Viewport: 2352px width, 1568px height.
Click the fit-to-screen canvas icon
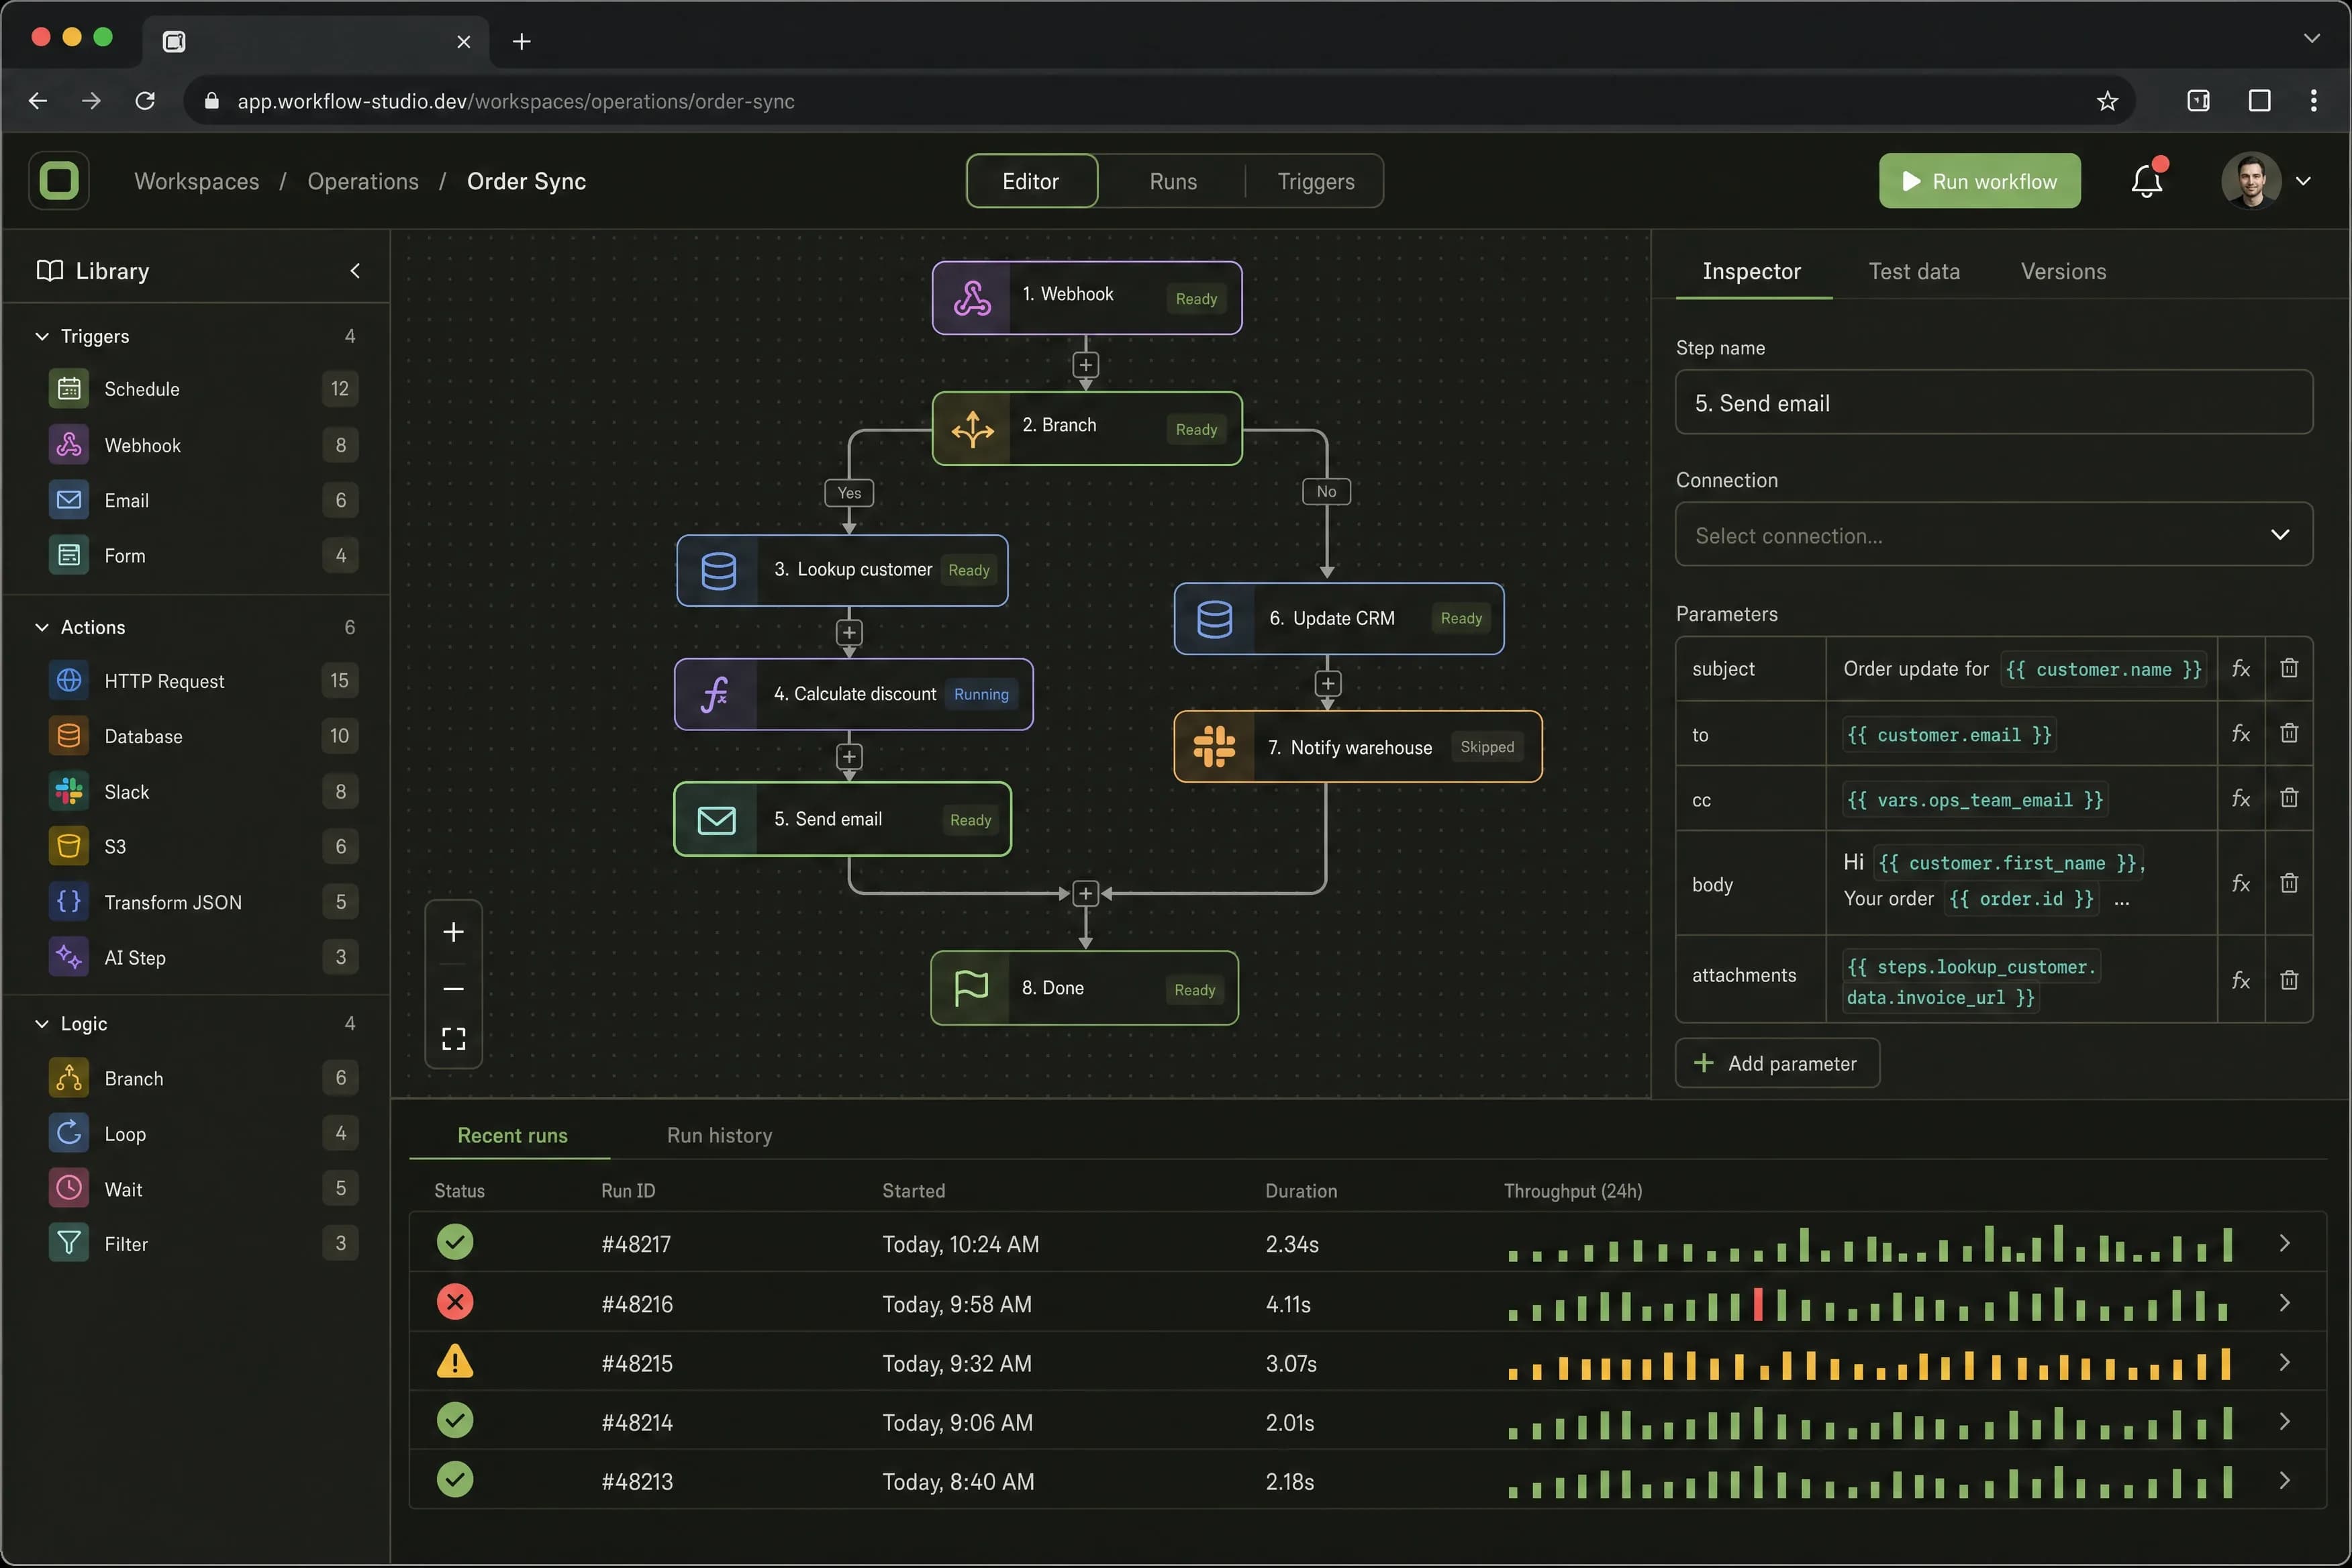[453, 1039]
